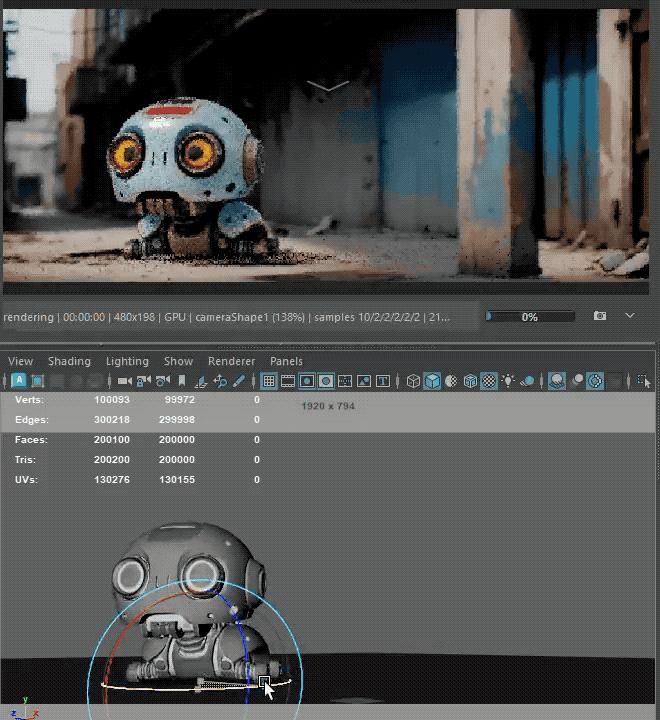660x720 pixels.
Task: Click the camera Bookmarks icon
Action: [181, 381]
